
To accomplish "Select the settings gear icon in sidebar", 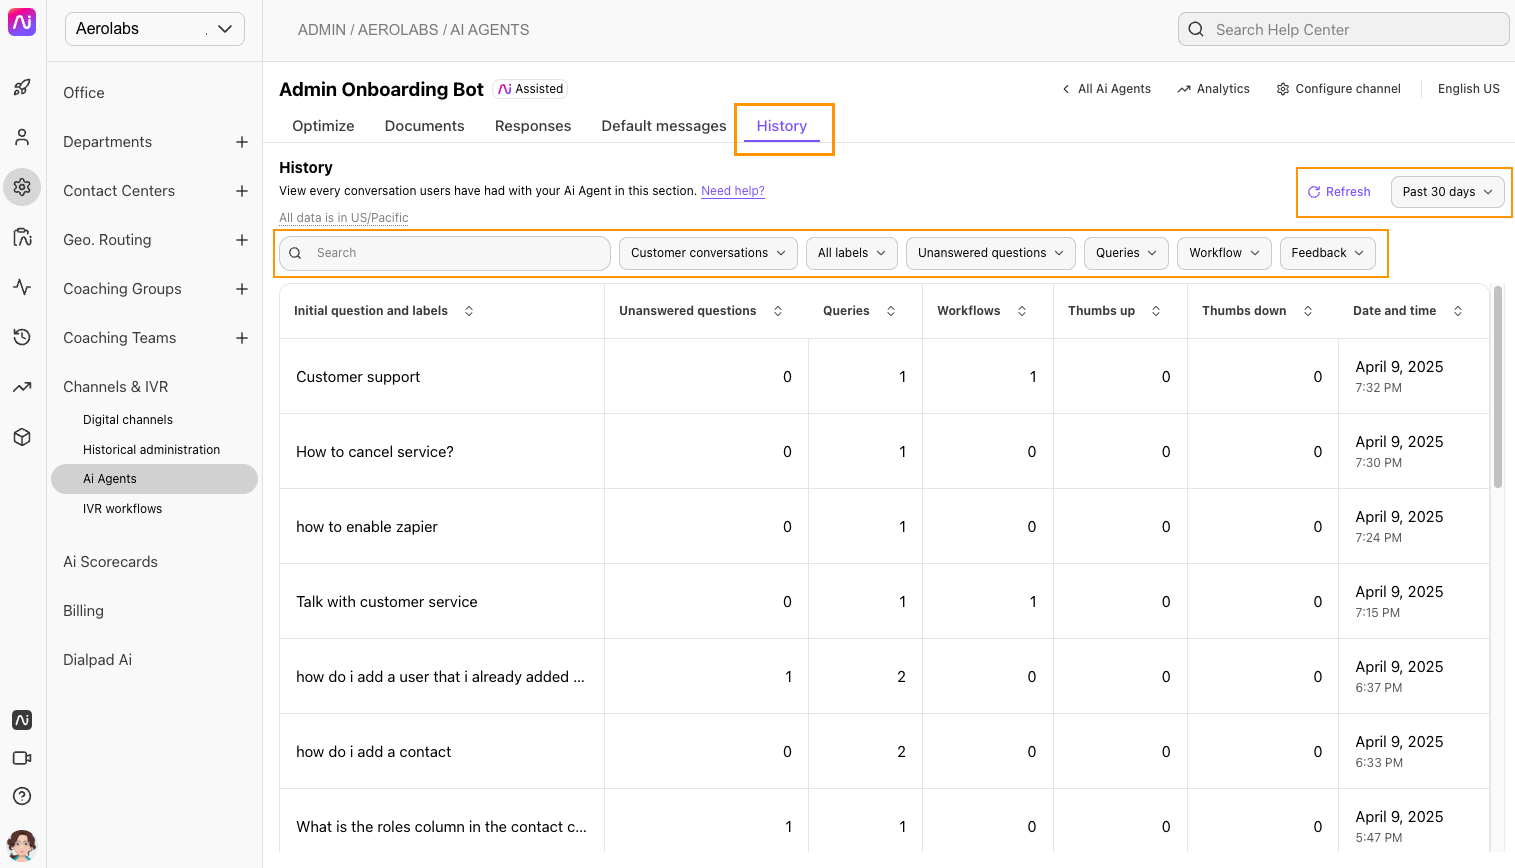I will point(22,187).
